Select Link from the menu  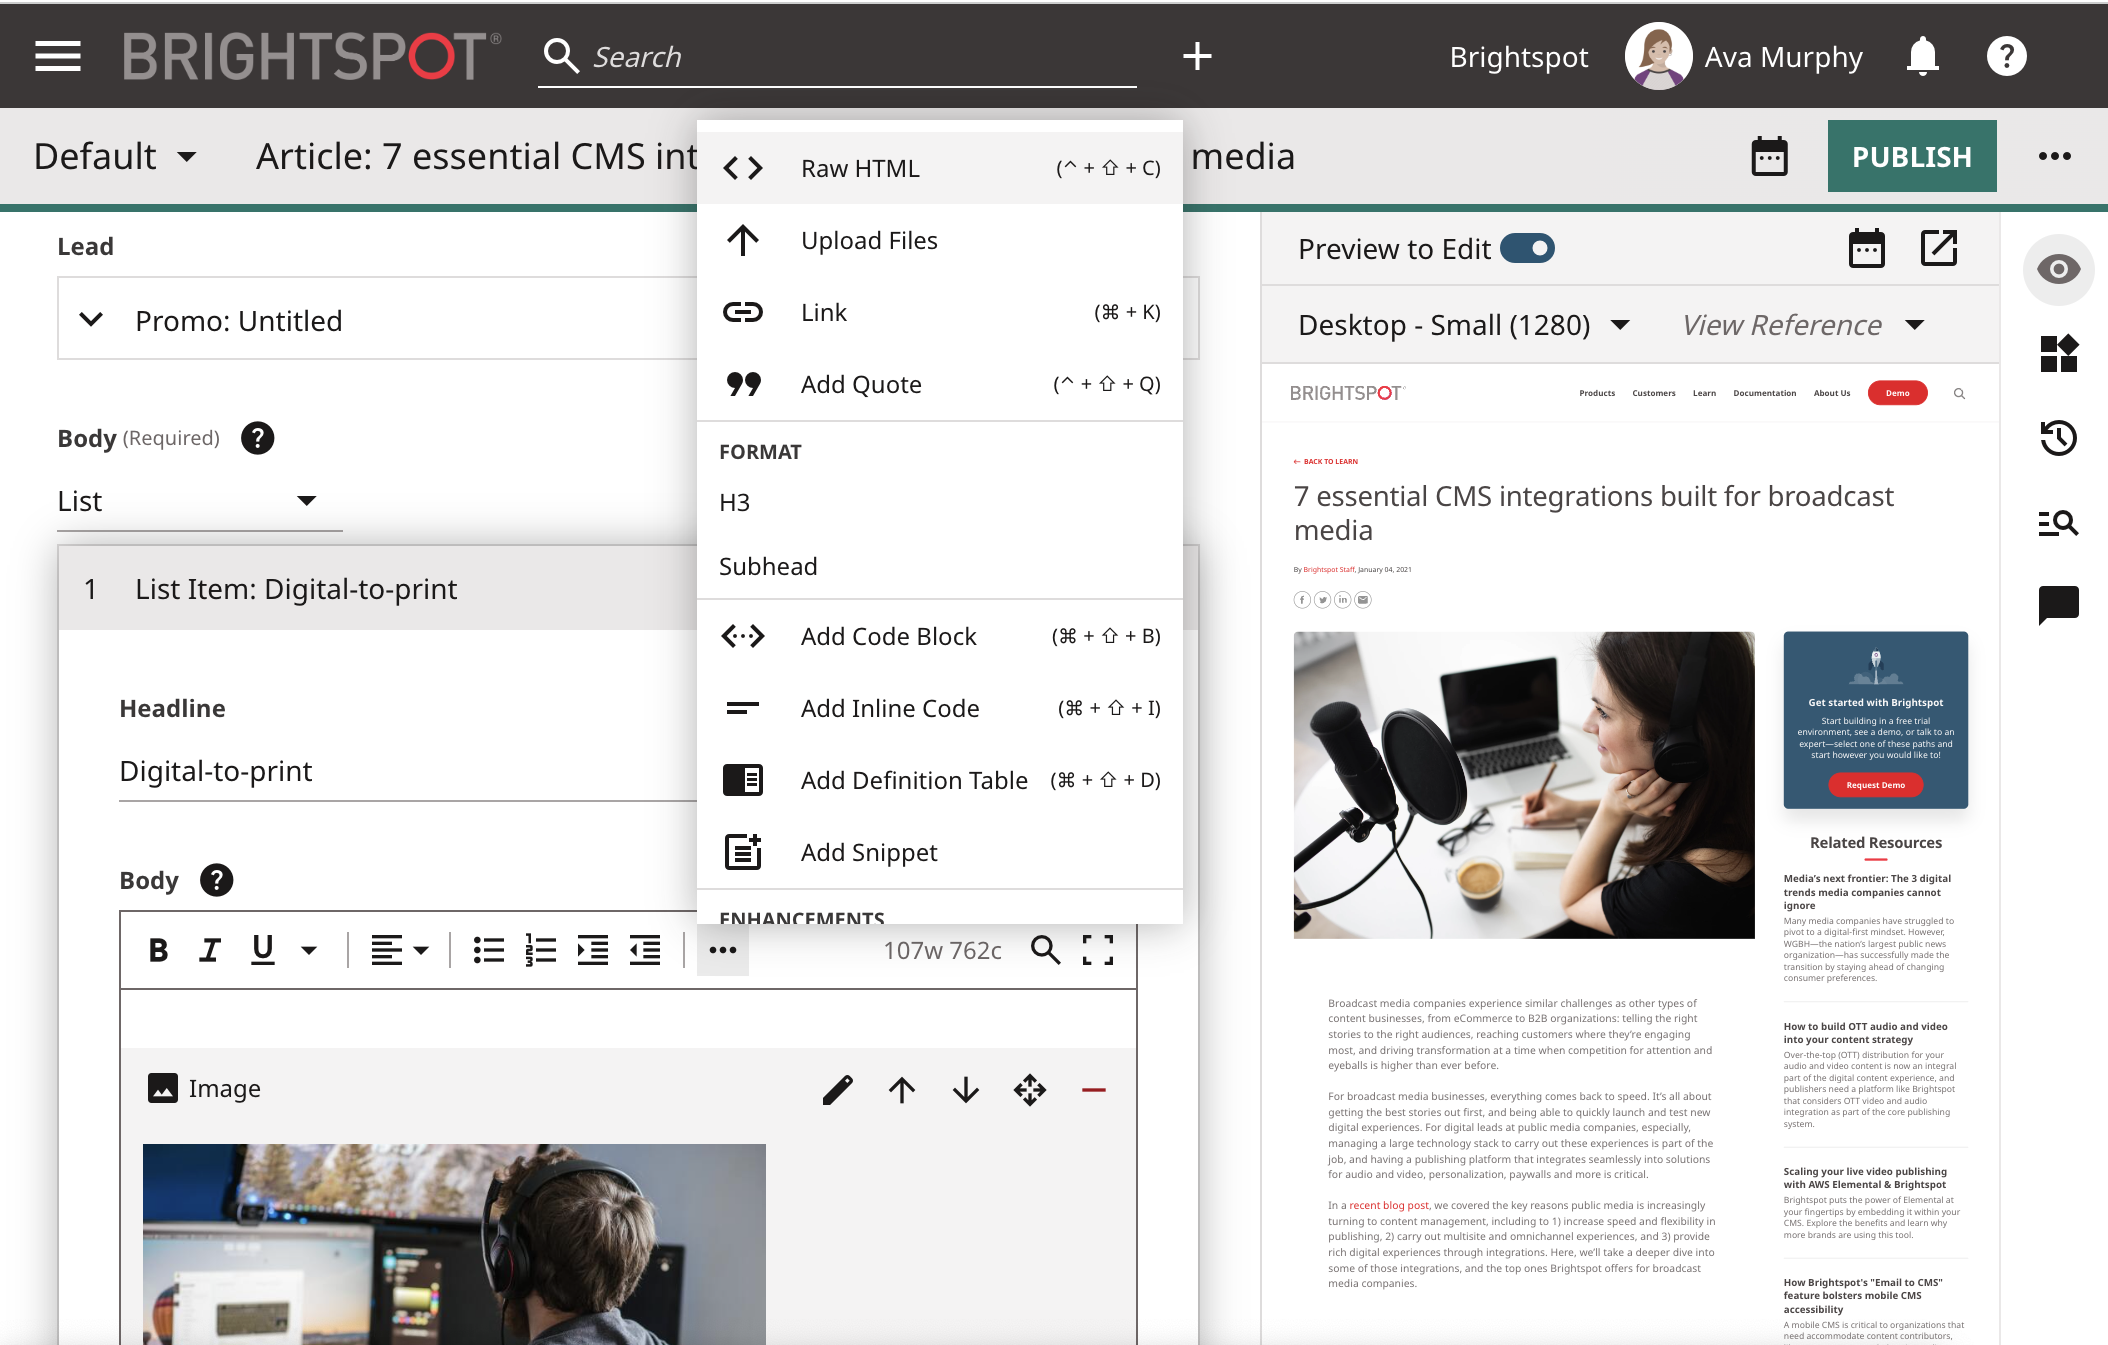tap(939, 312)
